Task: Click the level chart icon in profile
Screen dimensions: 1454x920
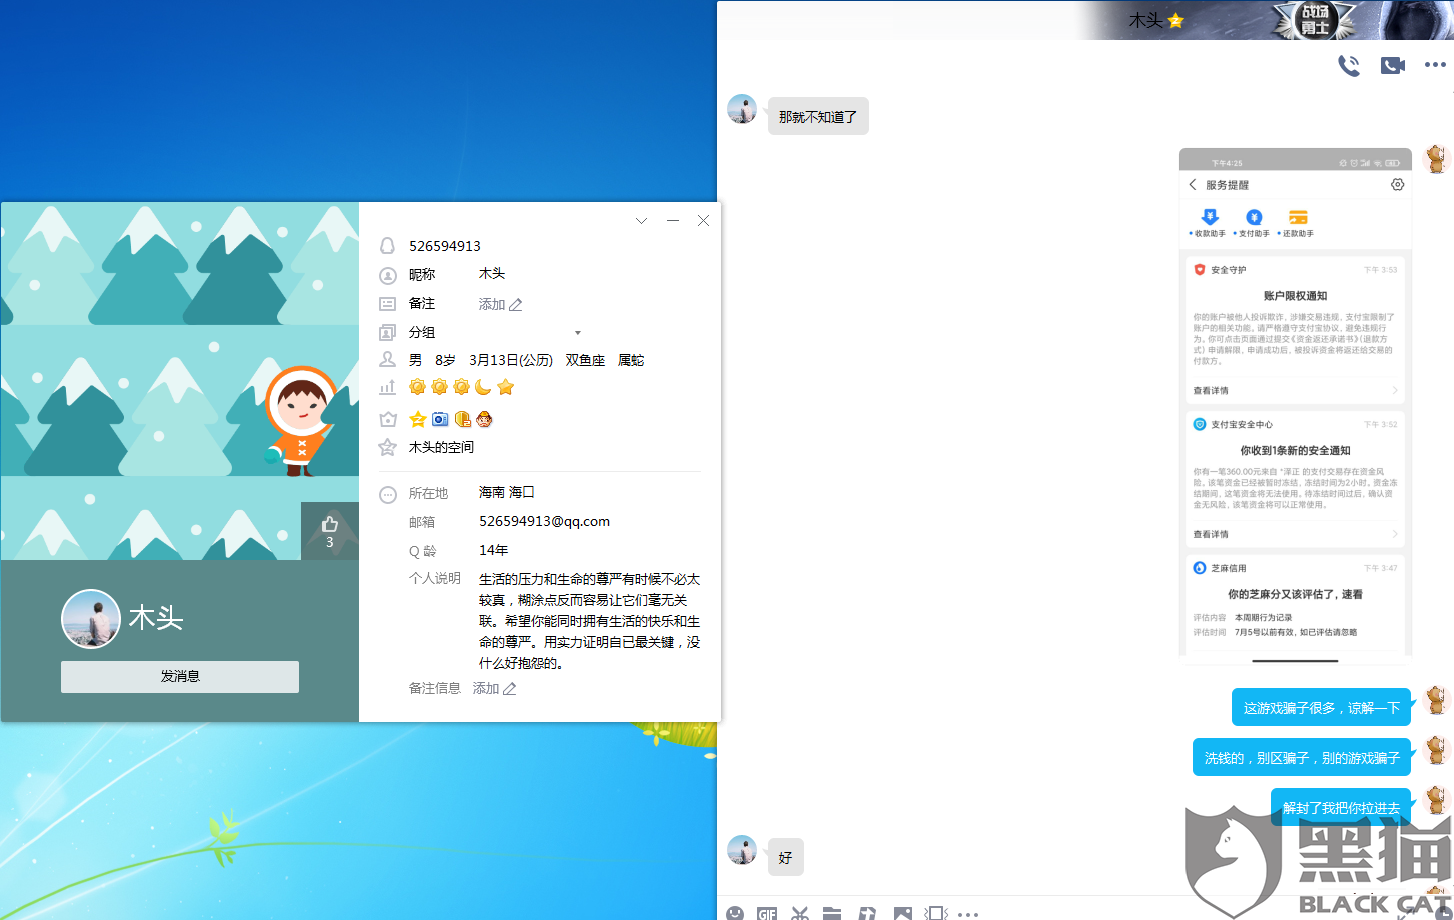Action: [x=388, y=387]
